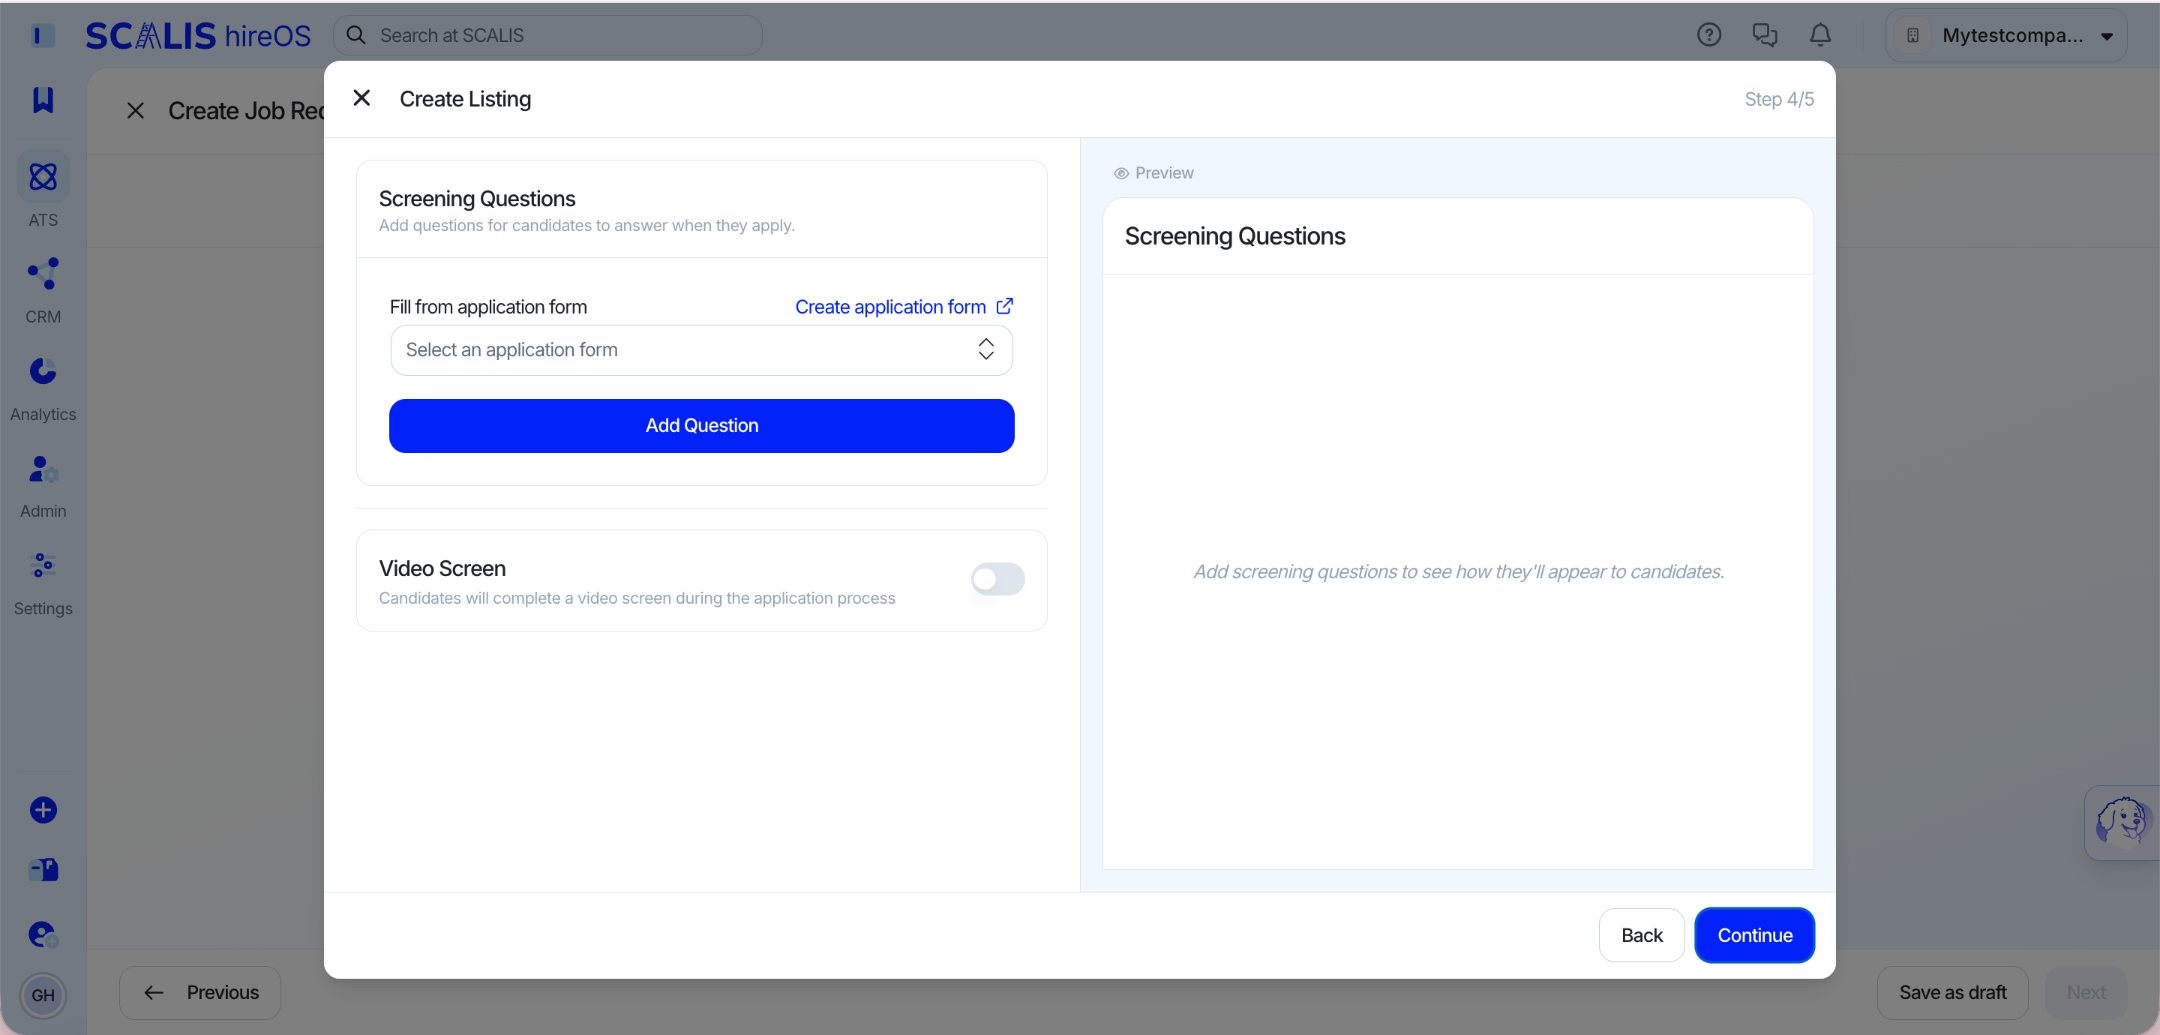Screen dimensions: 2160x1035
Task: Click the Previous button
Action: tap(200, 993)
